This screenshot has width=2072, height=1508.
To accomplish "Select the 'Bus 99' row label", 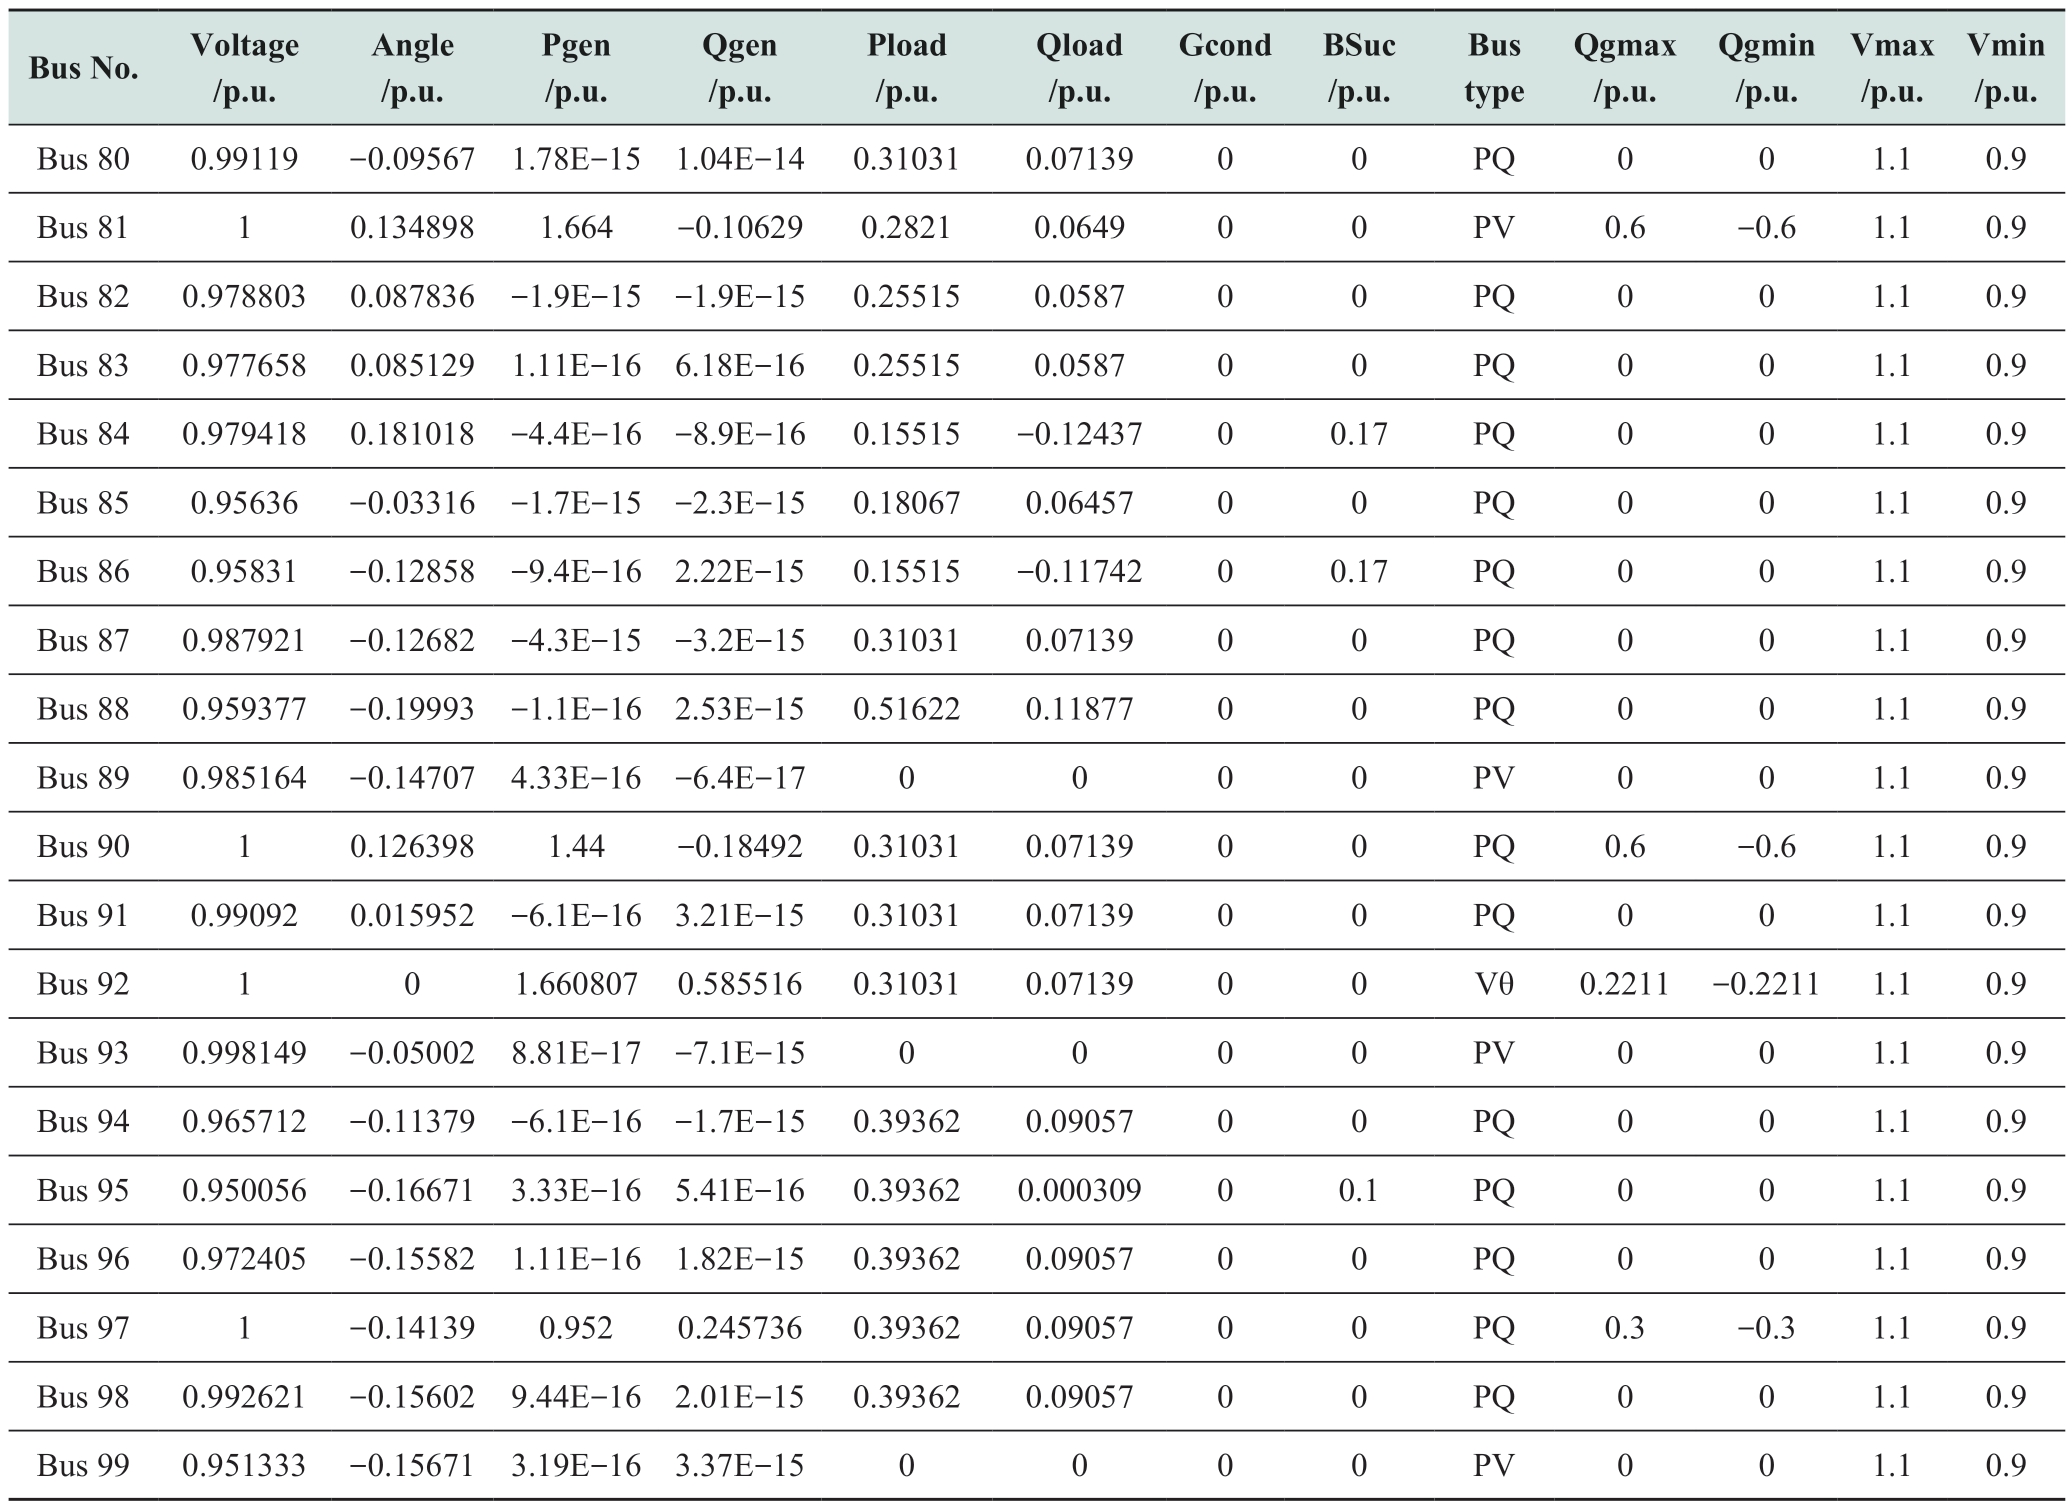I will pos(83,1466).
